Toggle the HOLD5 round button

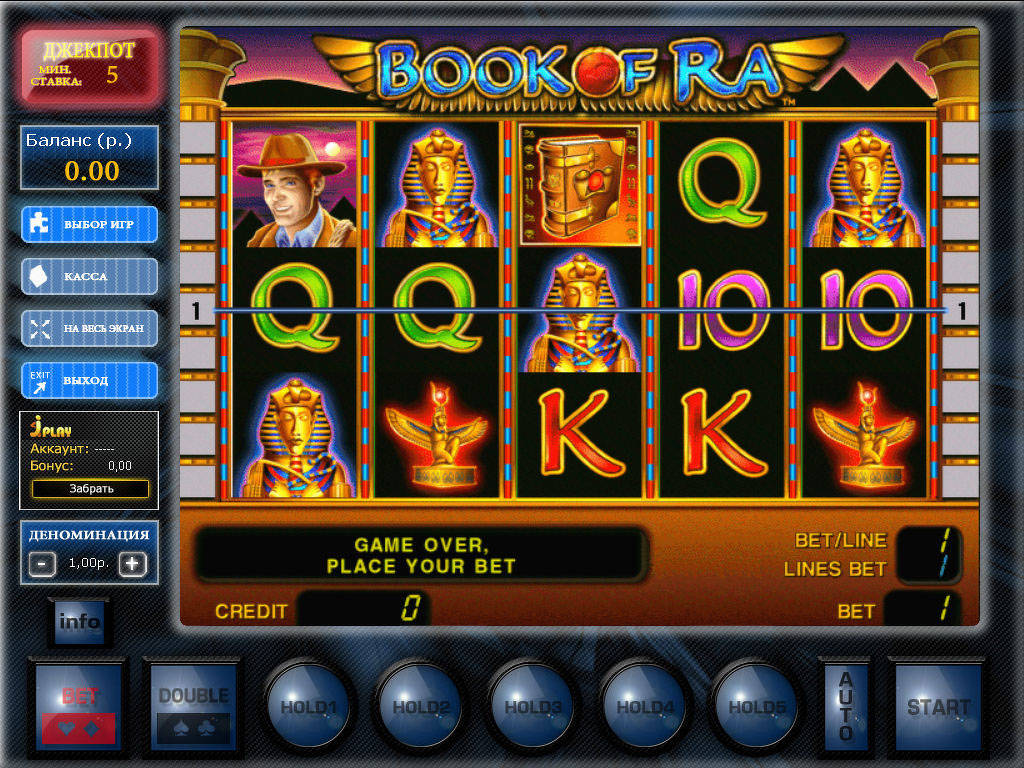[757, 707]
